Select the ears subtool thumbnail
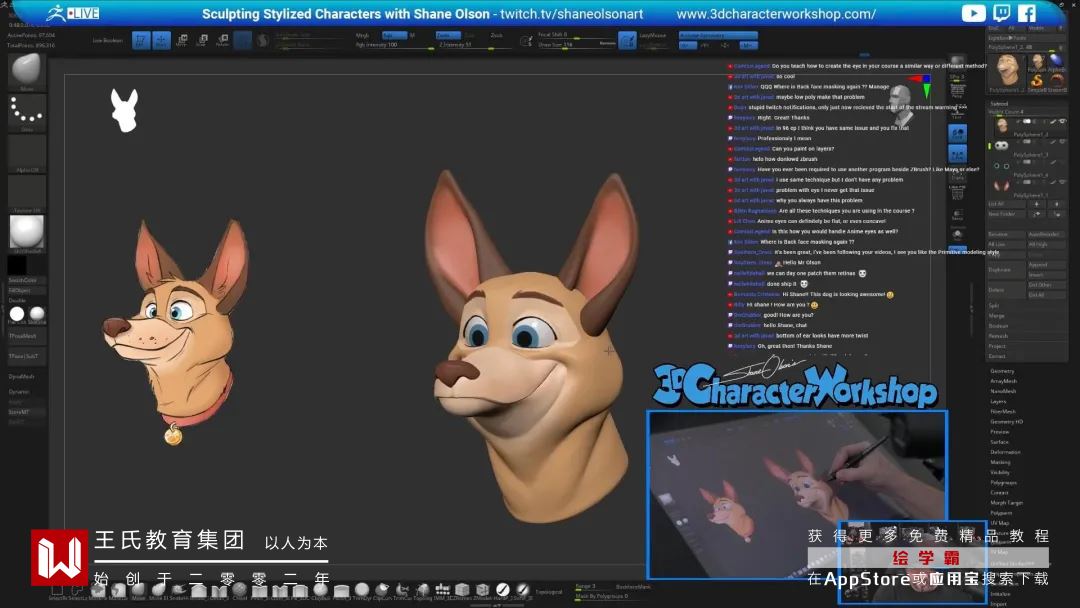 click(x=1001, y=186)
